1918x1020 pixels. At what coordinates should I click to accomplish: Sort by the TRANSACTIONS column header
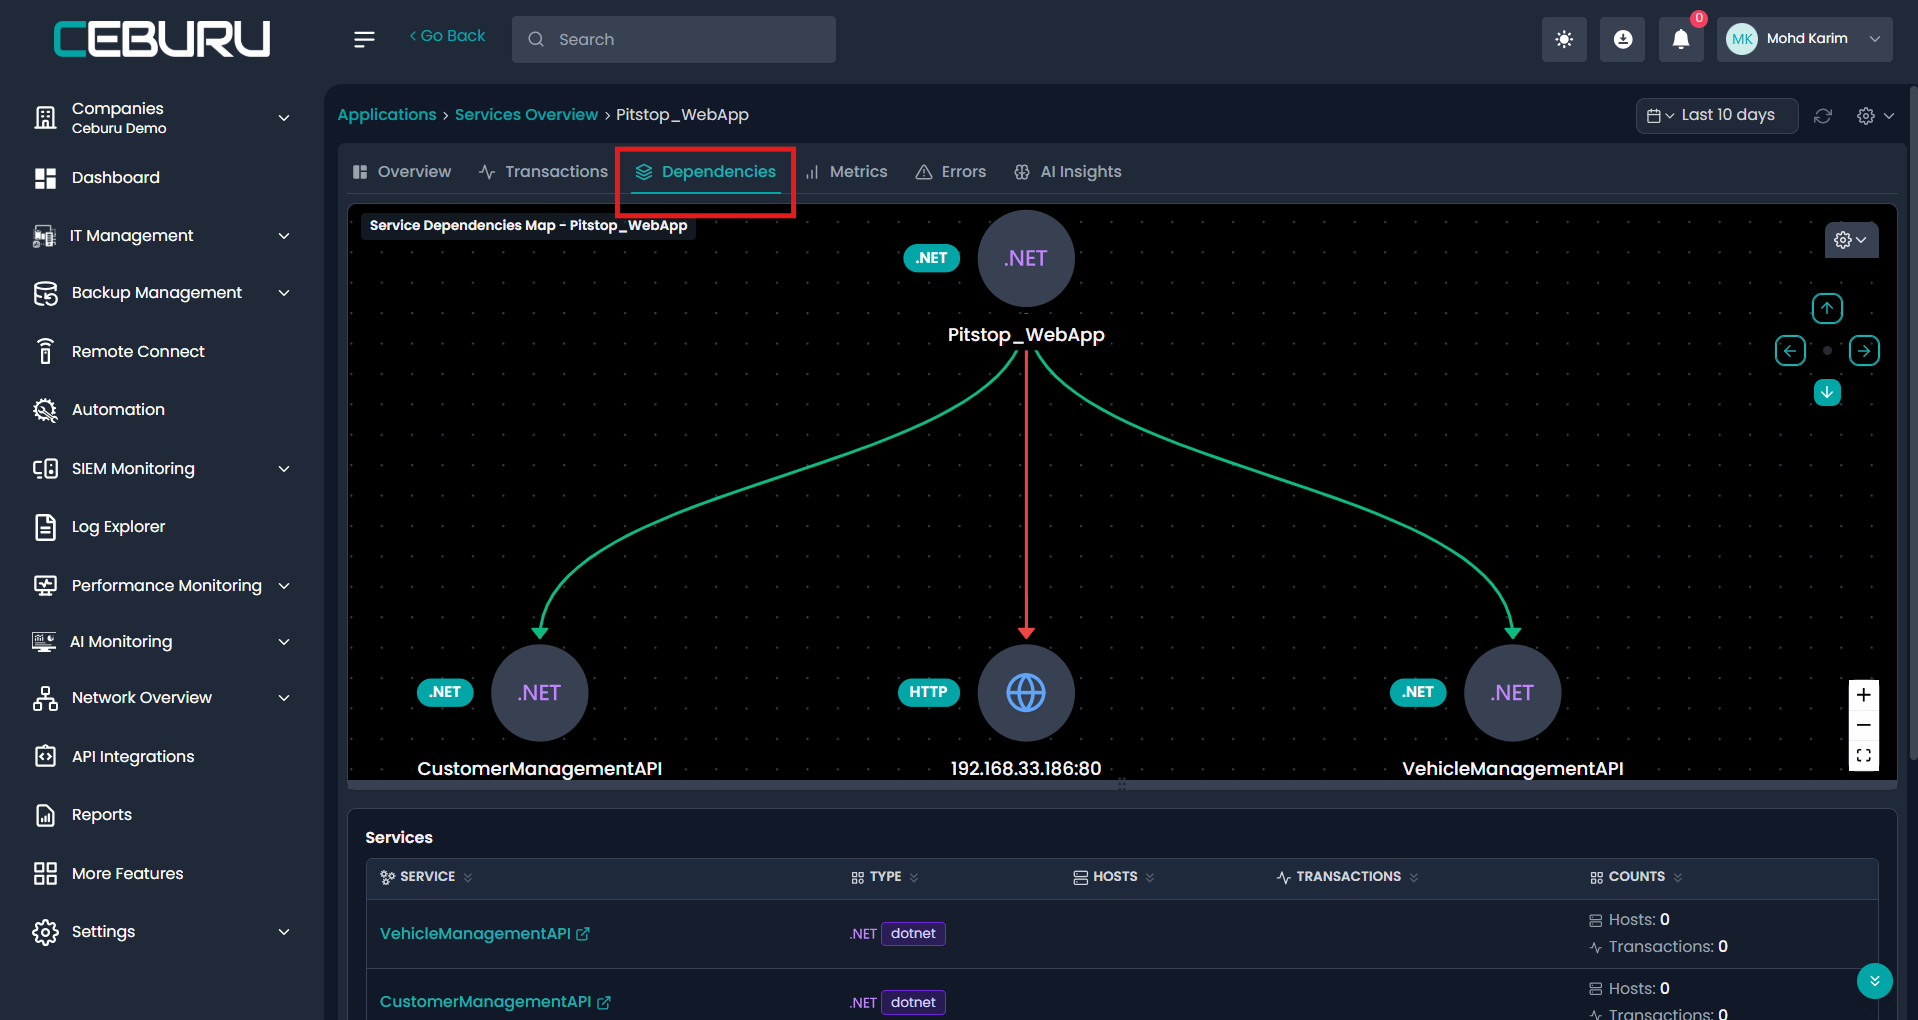click(x=1348, y=877)
